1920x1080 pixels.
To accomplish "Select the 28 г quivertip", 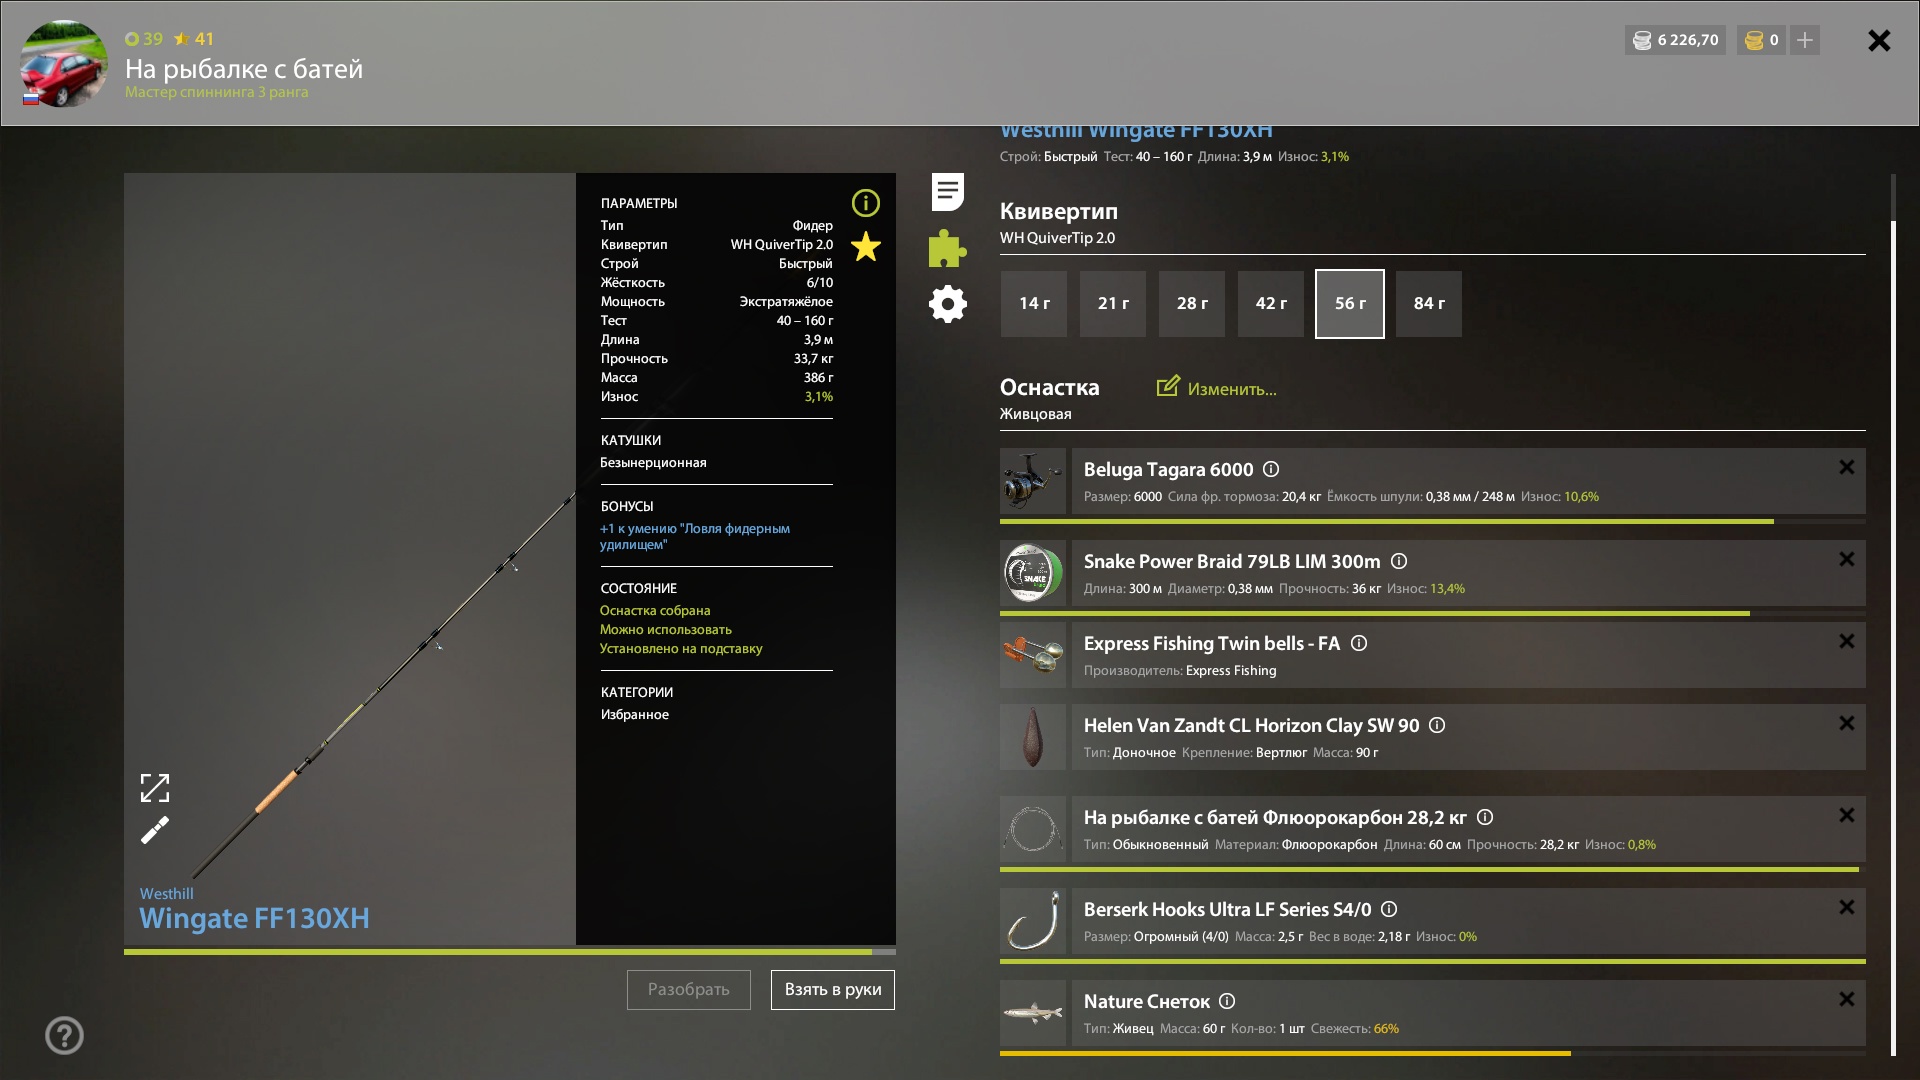I will click(x=1192, y=303).
